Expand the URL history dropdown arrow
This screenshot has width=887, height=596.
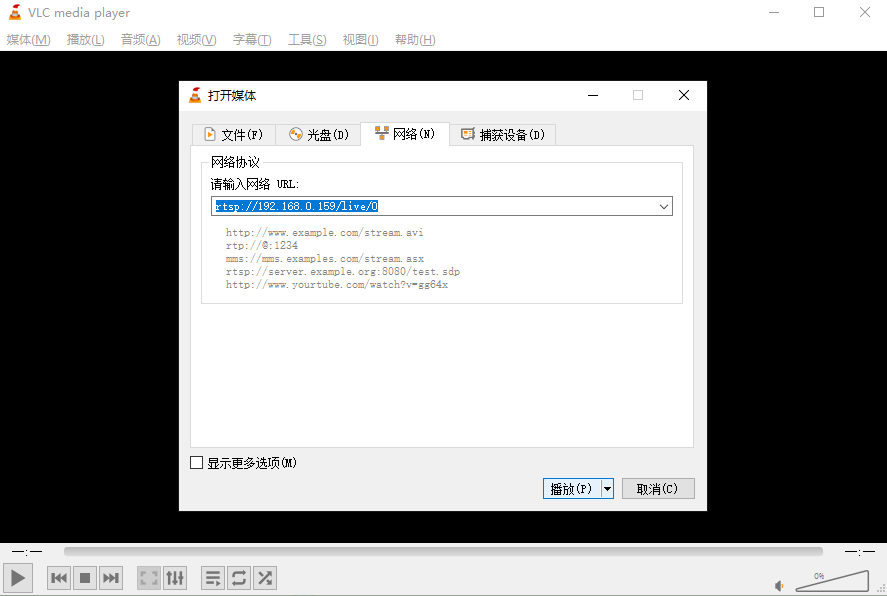coord(664,206)
